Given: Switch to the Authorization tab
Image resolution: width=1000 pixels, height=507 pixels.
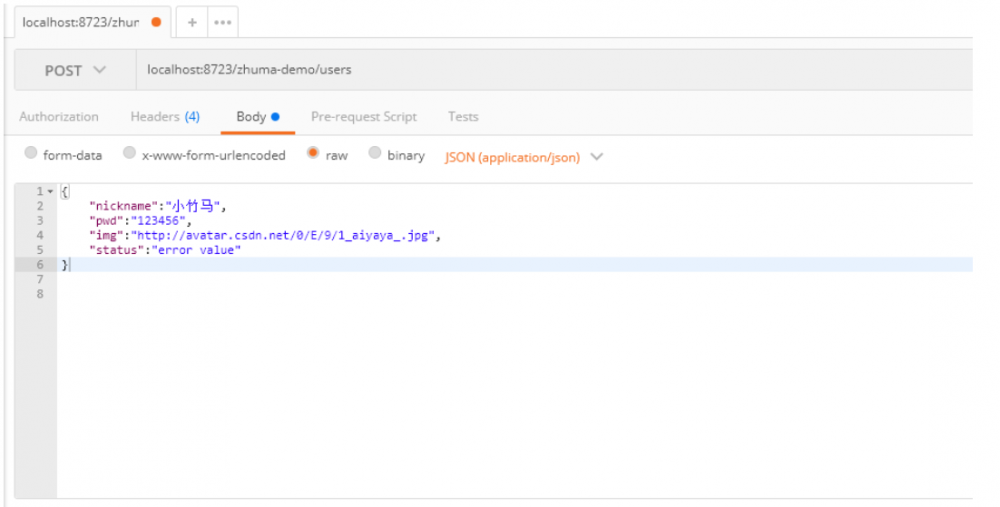Looking at the screenshot, I should pos(59,117).
